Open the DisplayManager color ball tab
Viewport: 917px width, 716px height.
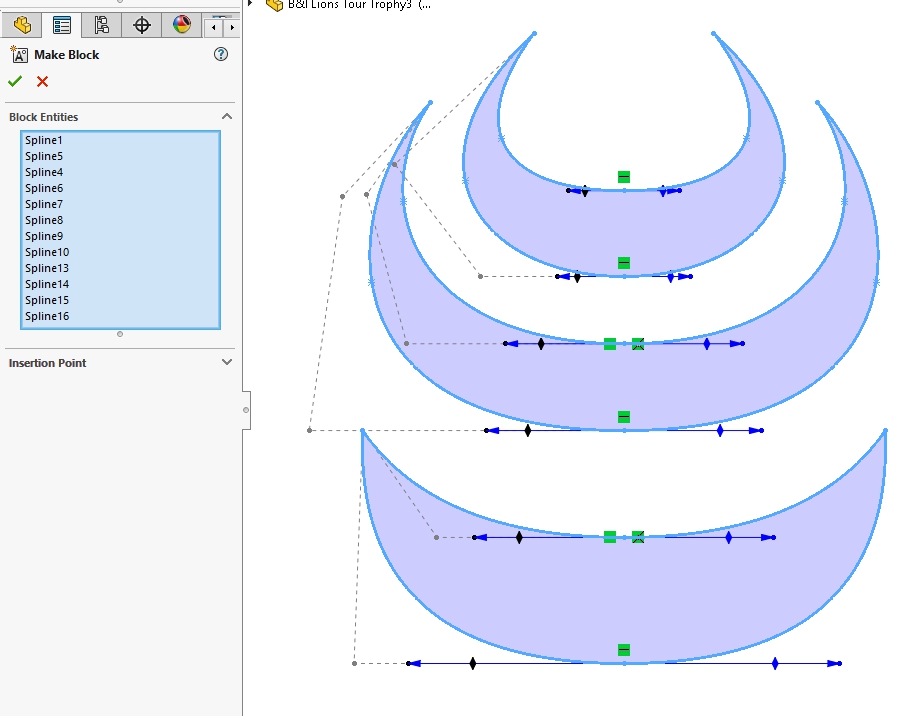click(181, 25)
